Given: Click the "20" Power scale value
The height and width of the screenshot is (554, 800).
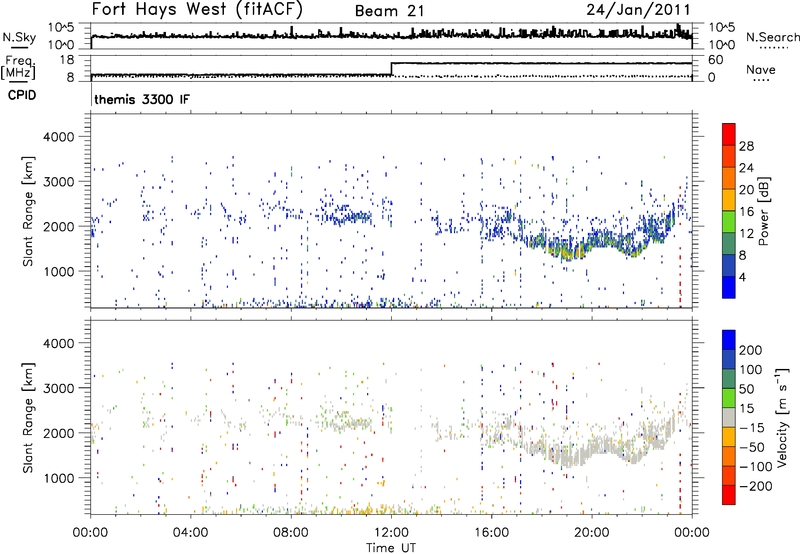Looking at the screenshot, I should pyautogui.click(x=746, y=190).
